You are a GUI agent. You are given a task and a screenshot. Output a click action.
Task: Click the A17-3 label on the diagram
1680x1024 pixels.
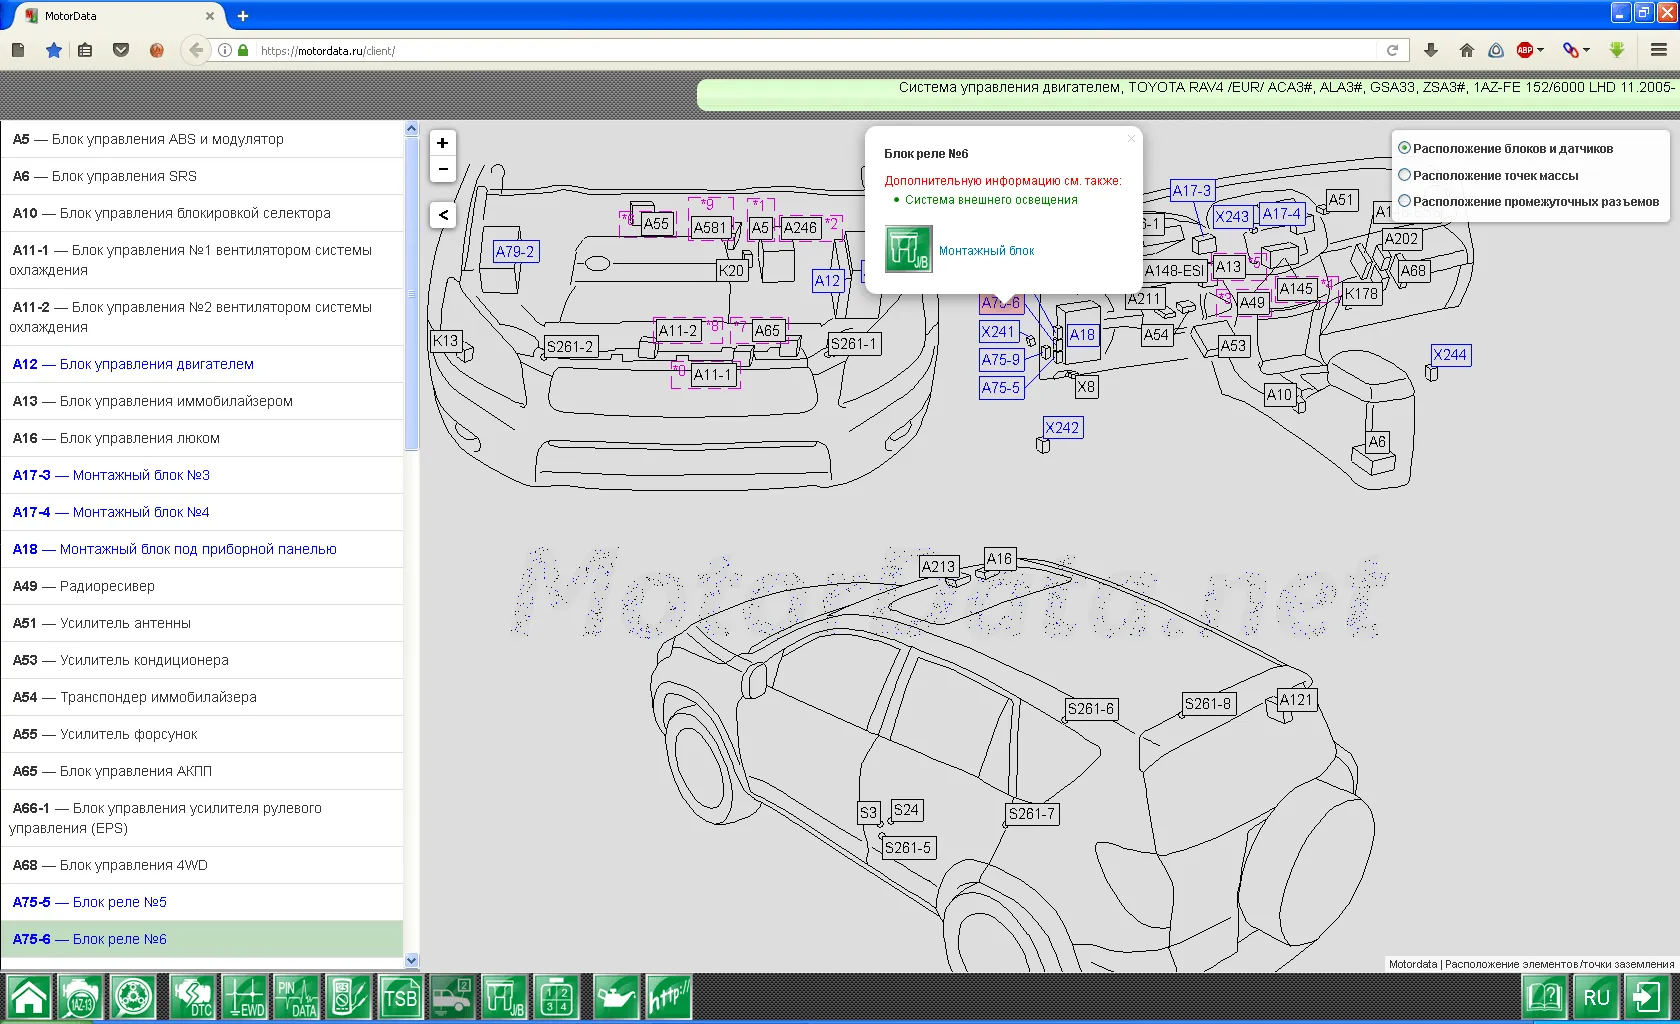[1192, 191]
